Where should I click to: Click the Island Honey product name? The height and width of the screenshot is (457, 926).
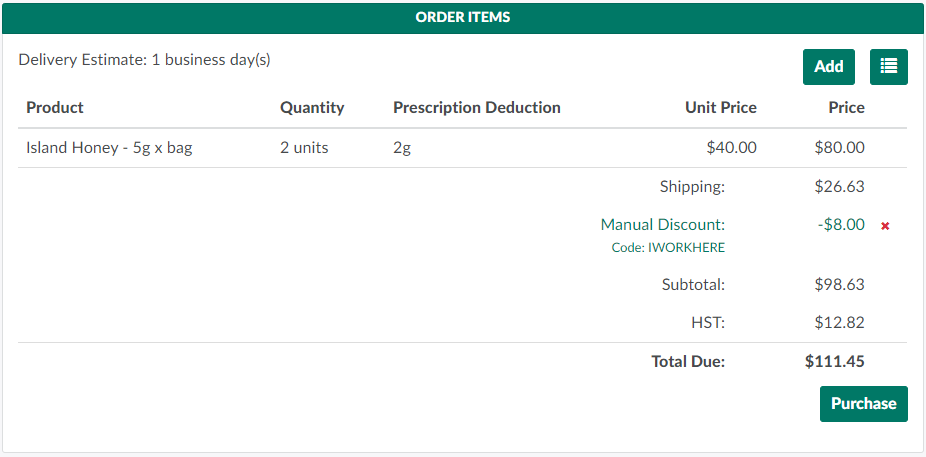[109, 148]
